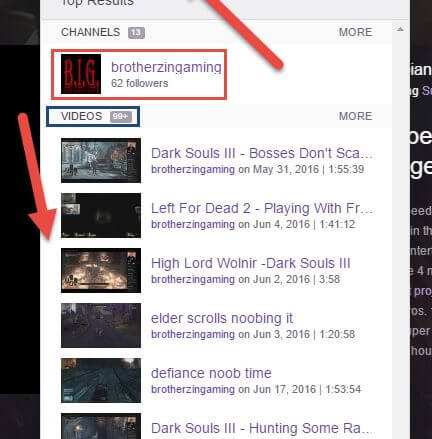Click thumbnail of Dark Souls III Bosses video

click(101, 161)
